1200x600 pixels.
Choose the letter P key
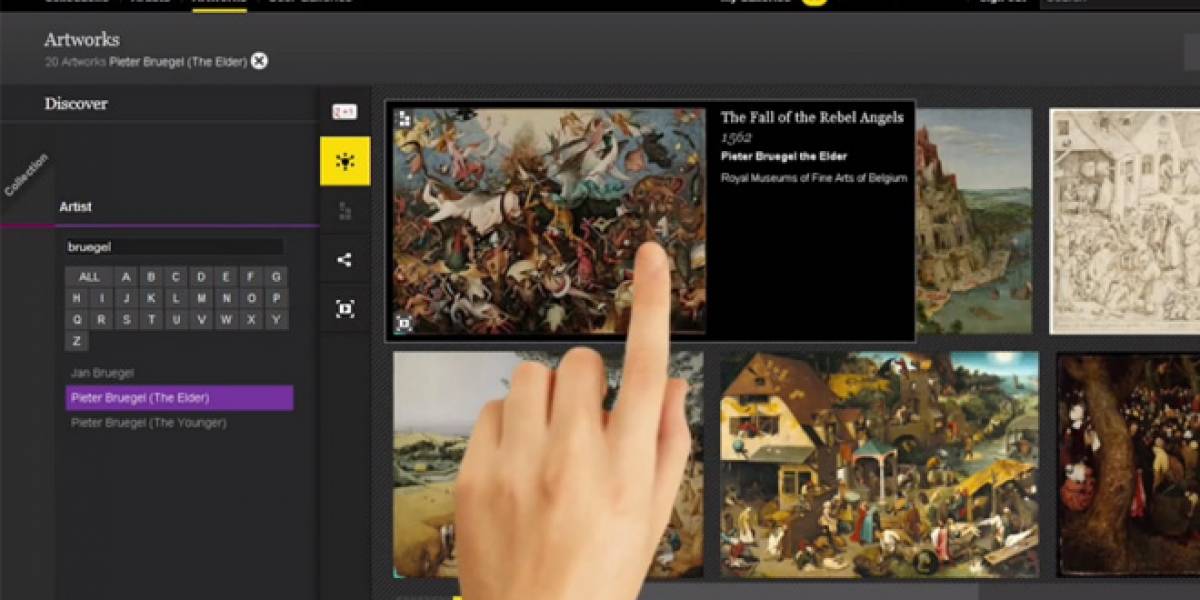coord(277,298)
